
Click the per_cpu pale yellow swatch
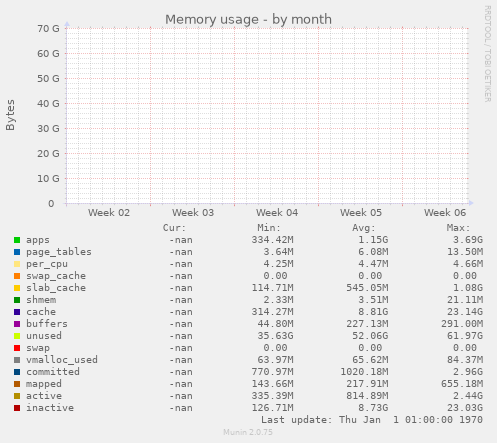coord(17,264)
